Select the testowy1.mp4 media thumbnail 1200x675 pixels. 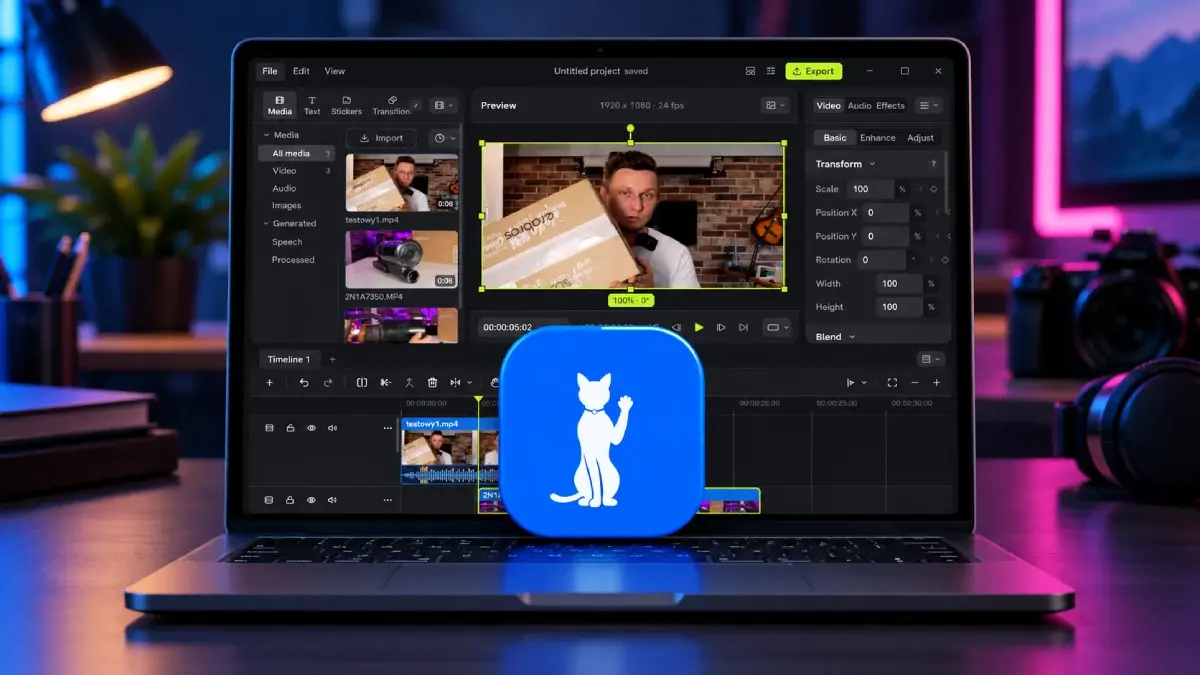click(402, 183)
